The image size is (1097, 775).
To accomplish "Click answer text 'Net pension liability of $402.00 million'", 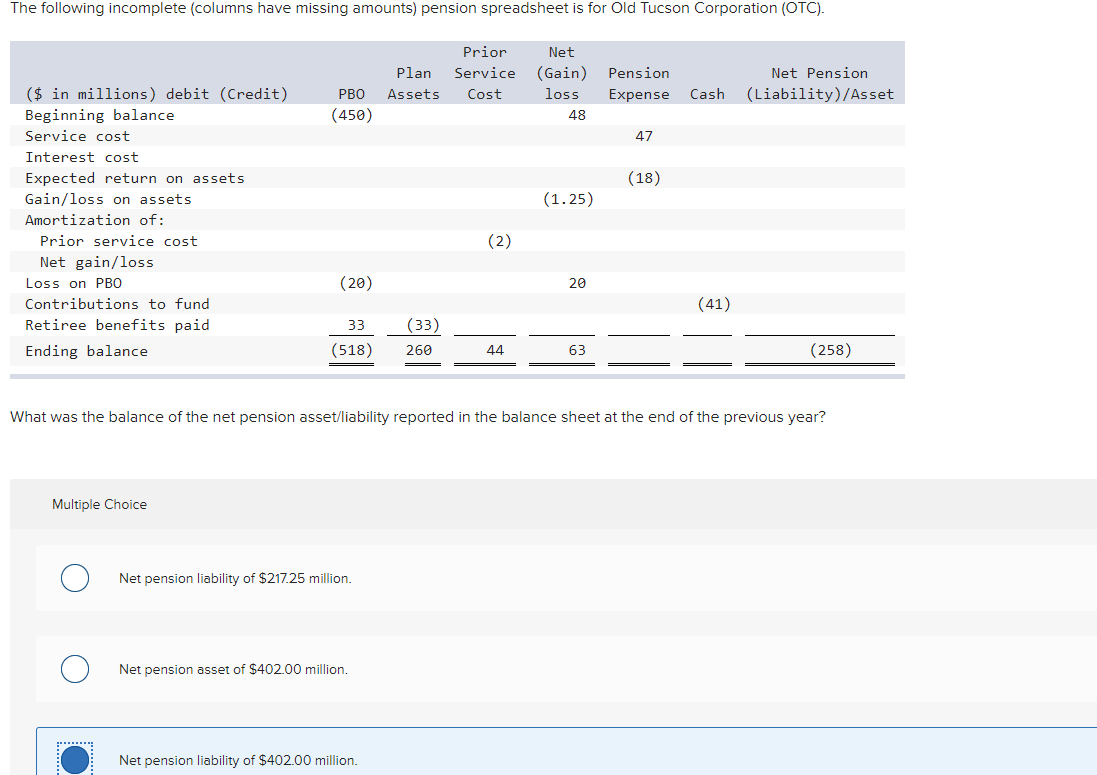I will 237,760.
